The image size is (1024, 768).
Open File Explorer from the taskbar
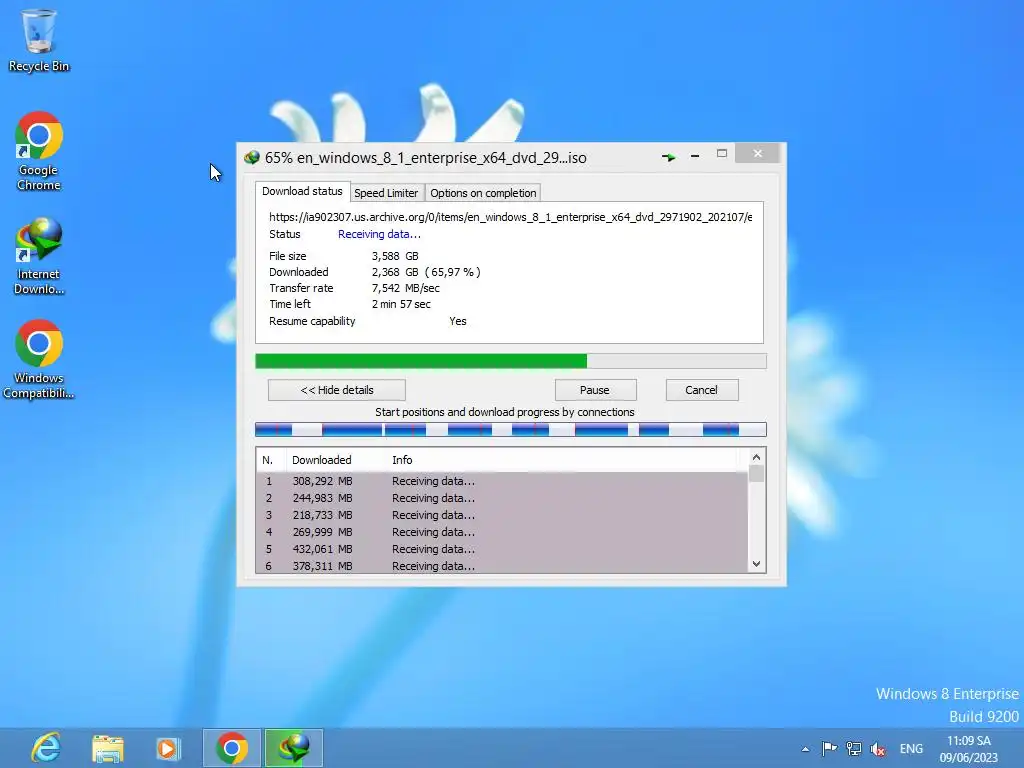pyautogui.click(x=108, y=748)
